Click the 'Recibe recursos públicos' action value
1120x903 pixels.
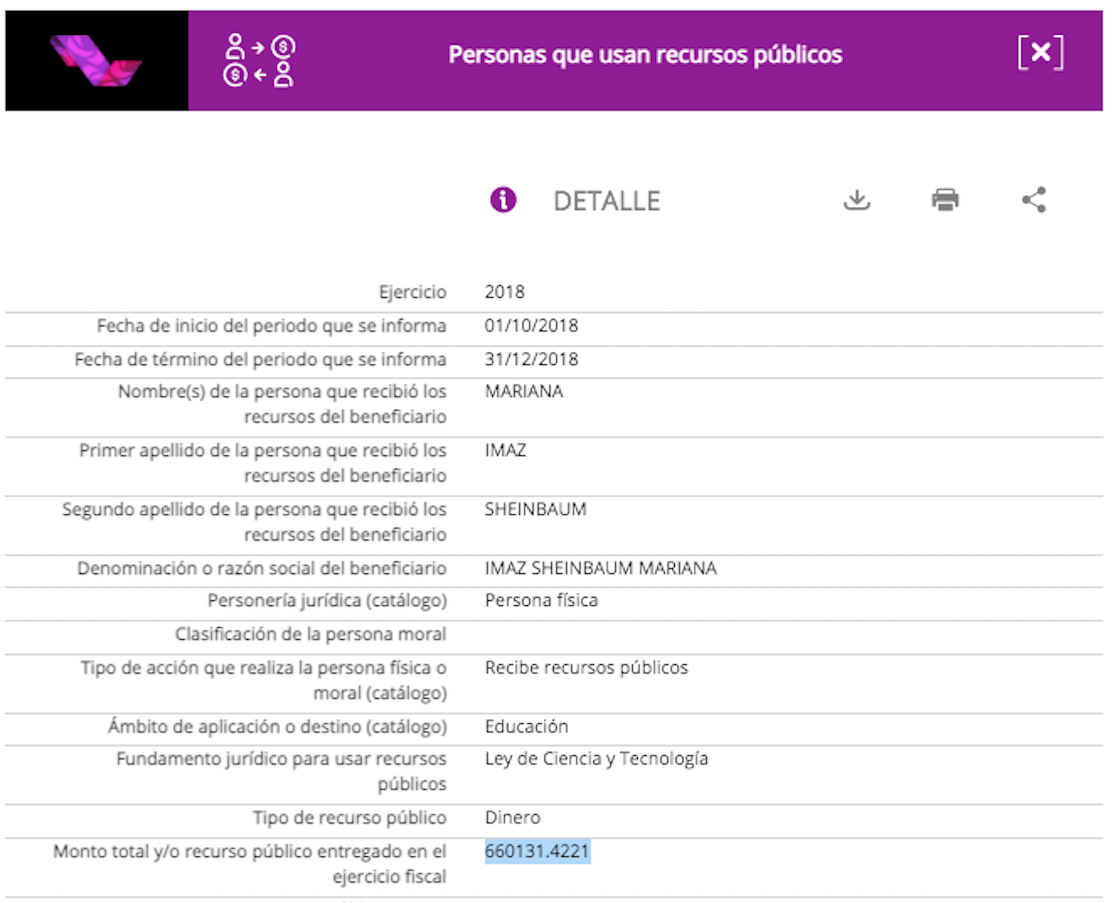coord(586,667)
